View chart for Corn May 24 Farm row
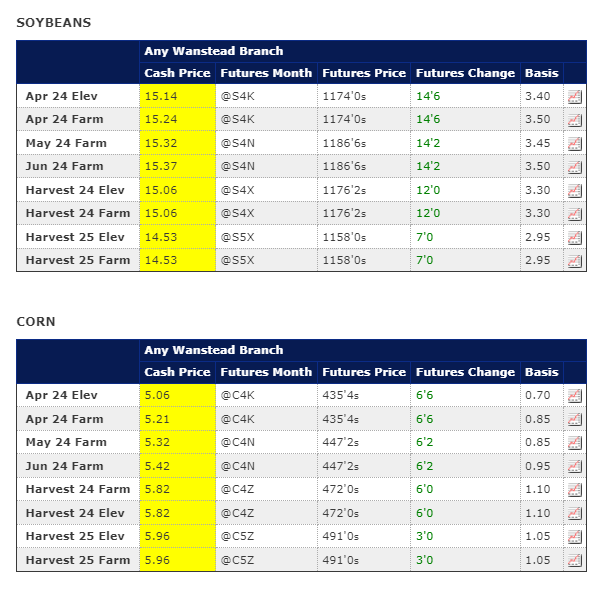616x592 pixels. 575,443
